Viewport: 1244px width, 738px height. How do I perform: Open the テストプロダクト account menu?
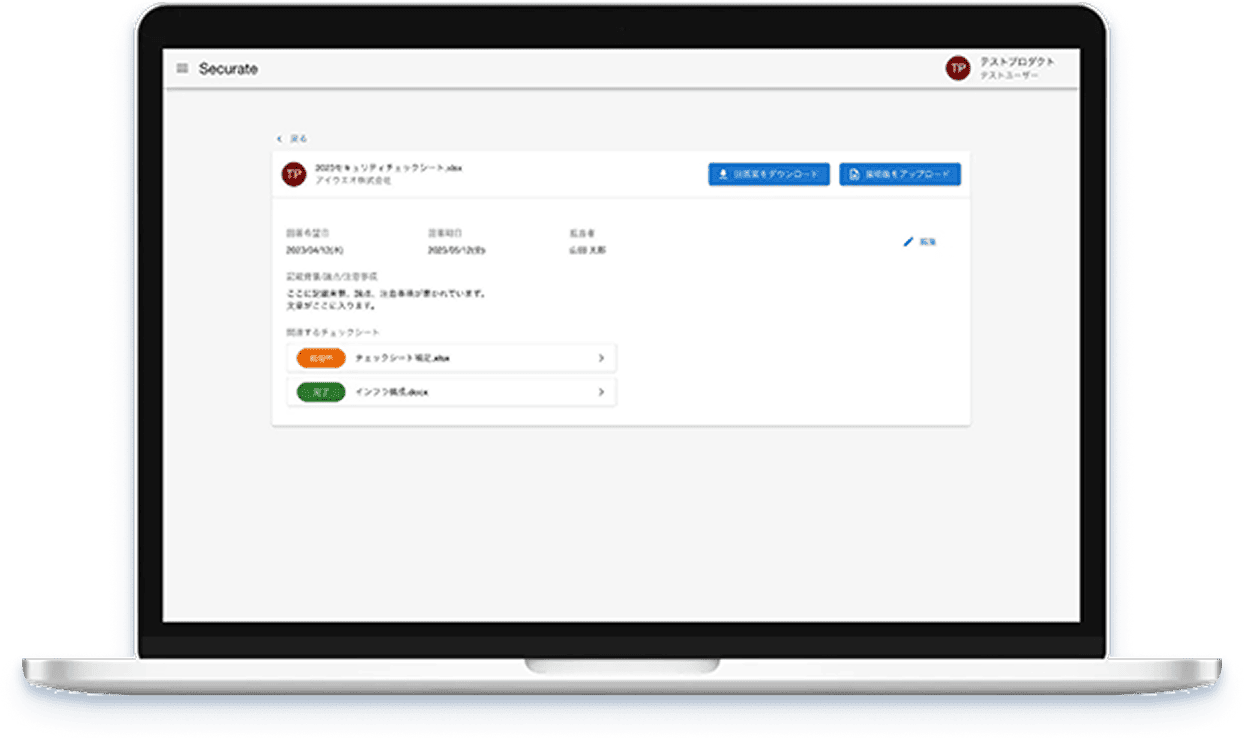(x=1016, y=62)
